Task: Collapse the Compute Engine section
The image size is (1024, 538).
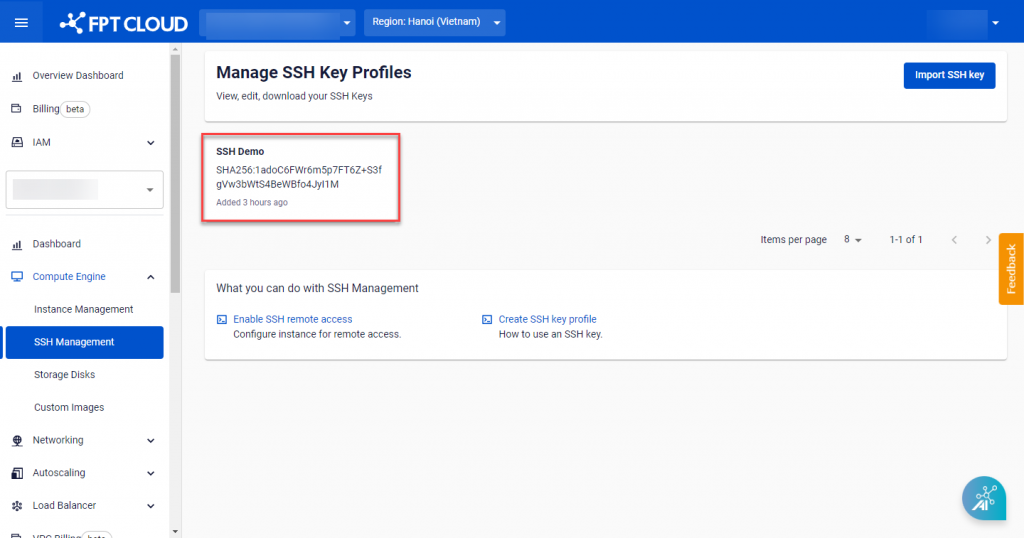Action: pyautogui.click(x=151, y=277)
